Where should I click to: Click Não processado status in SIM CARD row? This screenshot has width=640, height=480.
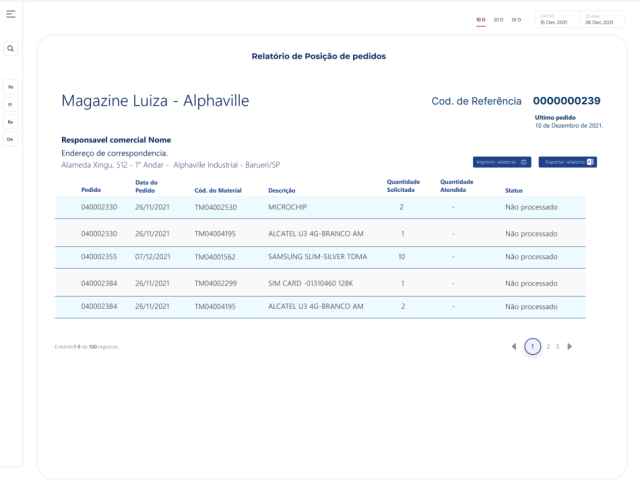(531, 284)
